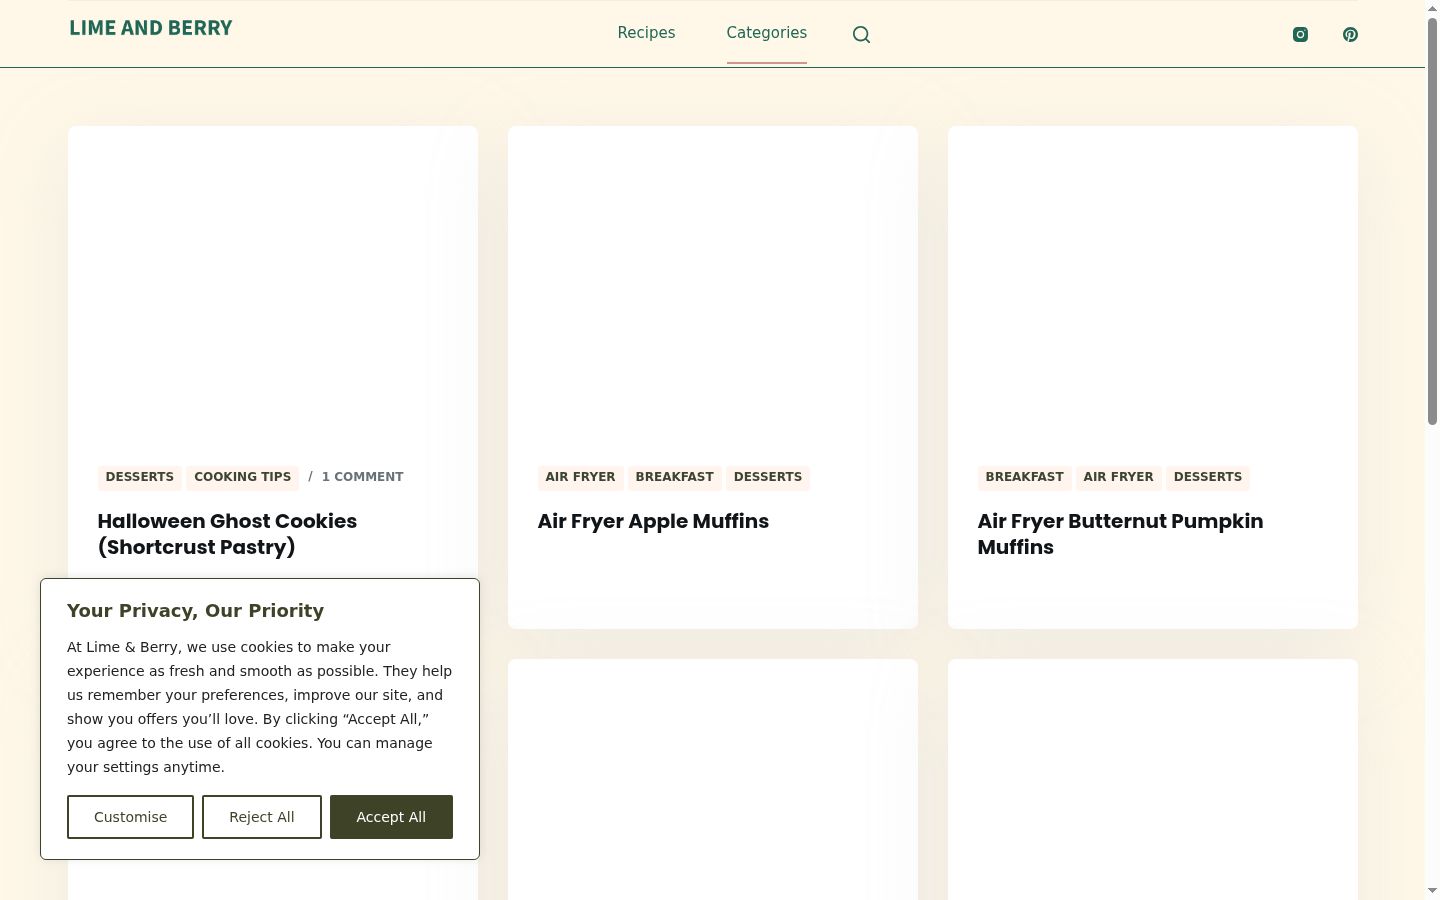Visit the Pinterest profile icon
The height and width of the screenshot is (900, 1440).
[1350, 34]
